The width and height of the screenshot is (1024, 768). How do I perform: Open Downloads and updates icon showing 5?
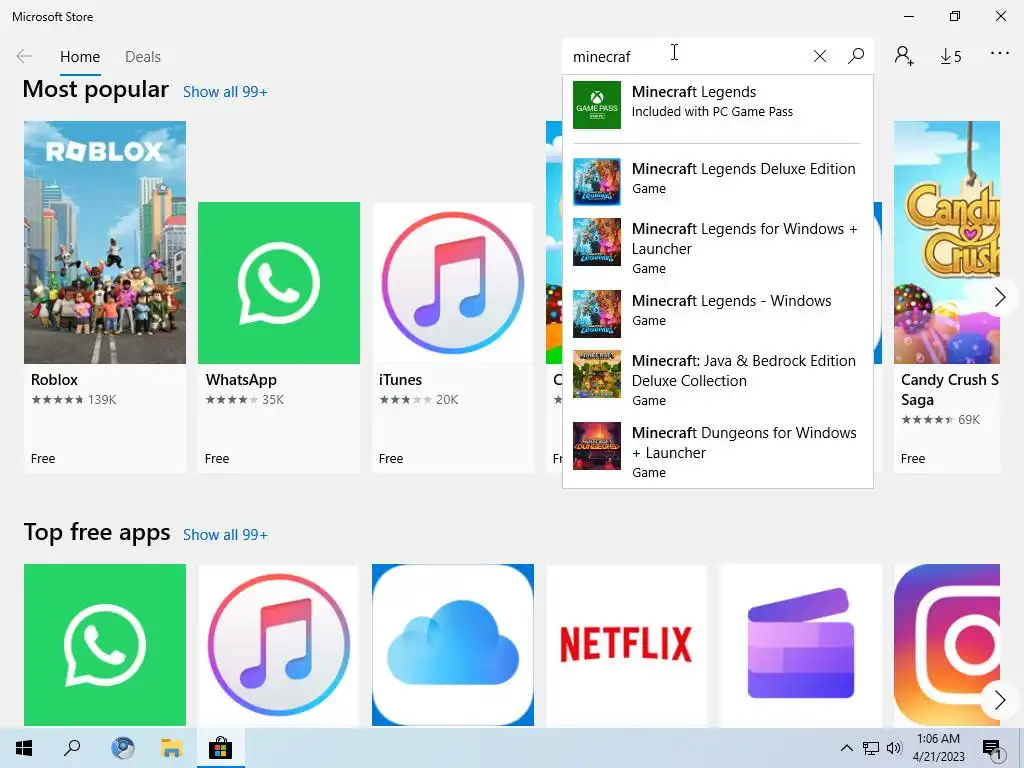tap(951, 57)
